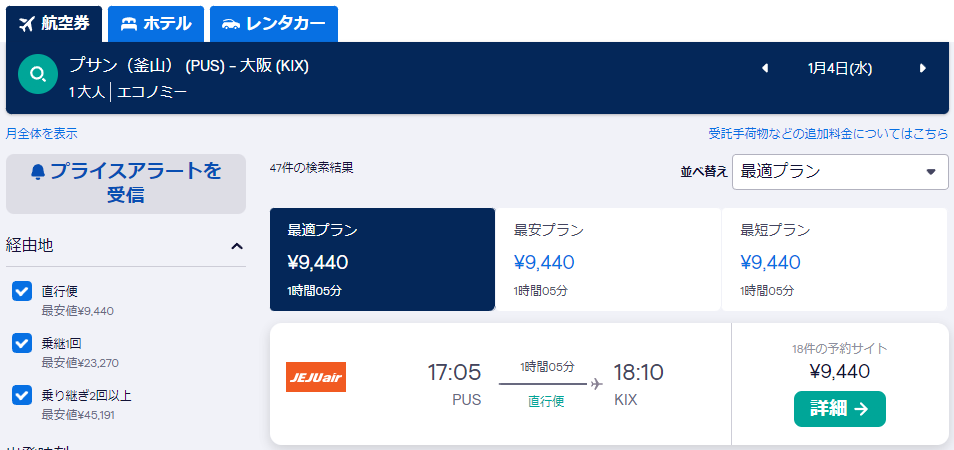Click the green search magnifier icon
This screenshot has height=450, width=954.
click(38, 74)
